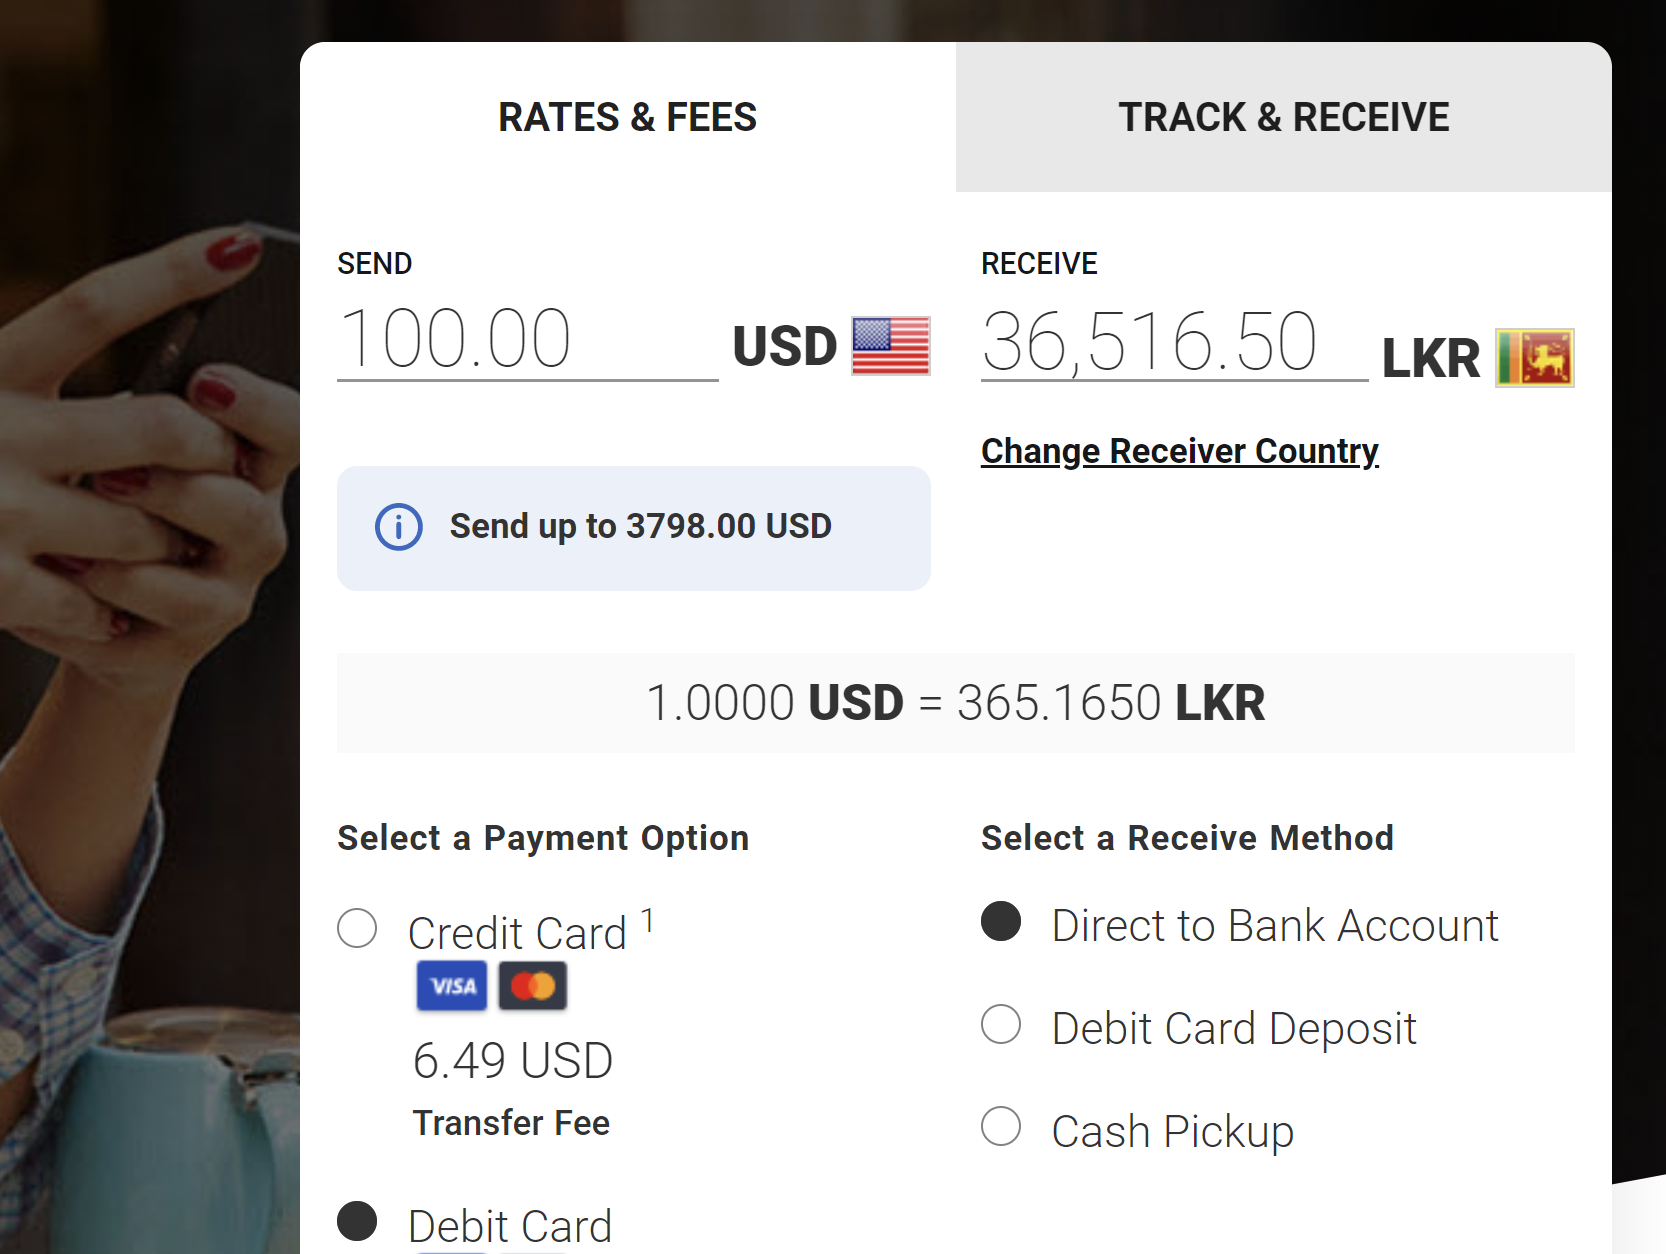The width and height of the screenshot is (1666, 1254).
Task: Open the Rates & Fees tab
Action: 628,117
